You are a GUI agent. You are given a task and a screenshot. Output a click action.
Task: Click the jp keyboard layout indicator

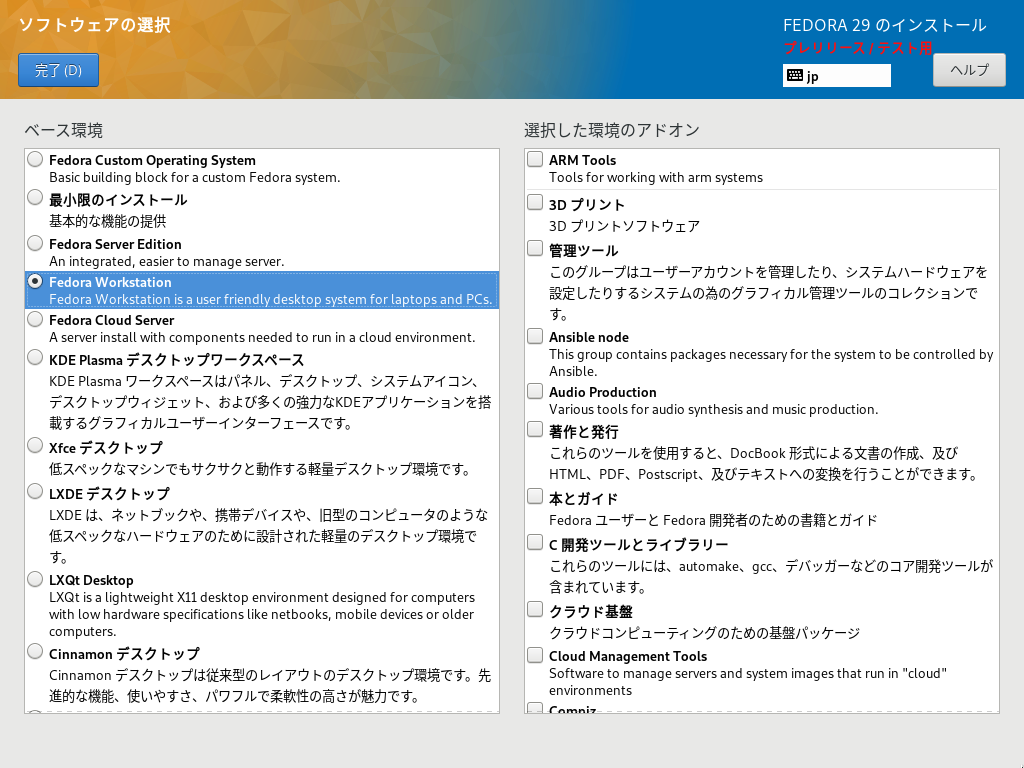click(x=837, y=76)
